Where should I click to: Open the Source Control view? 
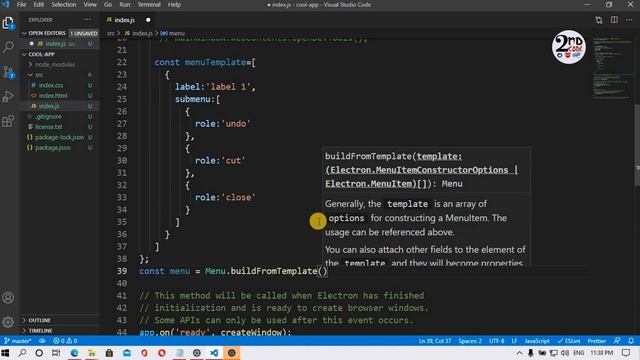click(8, 72)
